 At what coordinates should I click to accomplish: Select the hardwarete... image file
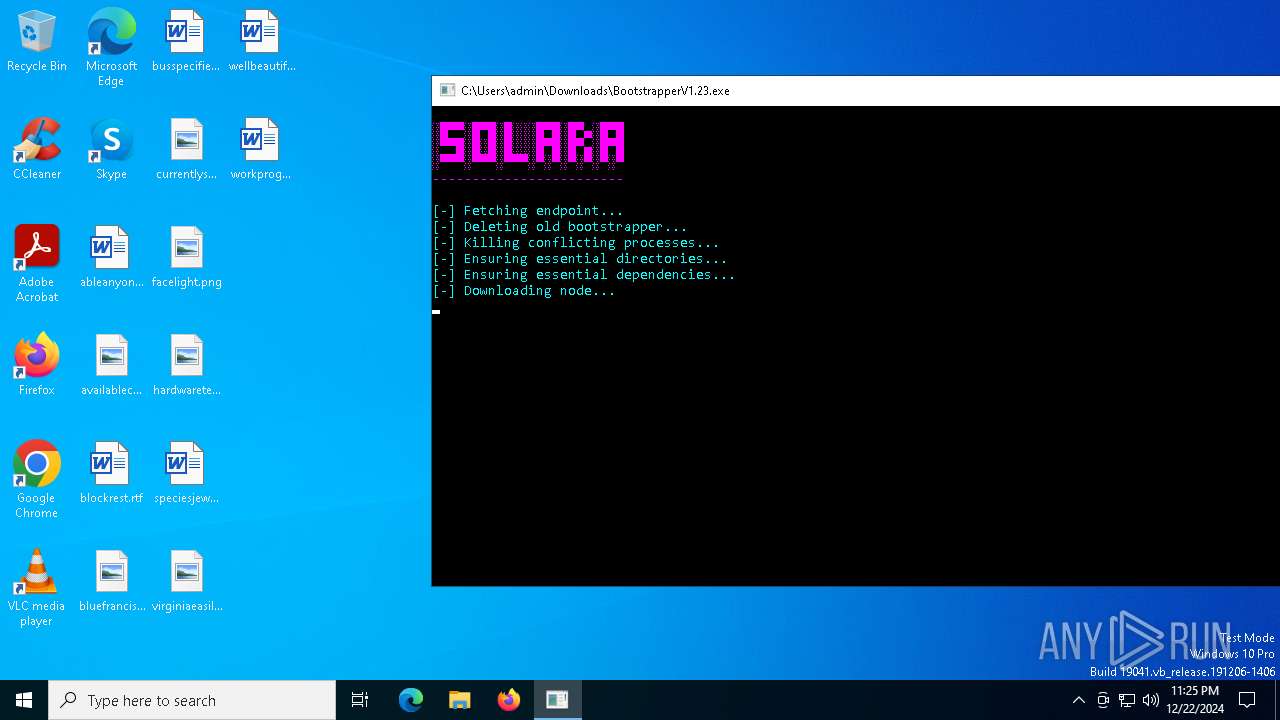186,366
